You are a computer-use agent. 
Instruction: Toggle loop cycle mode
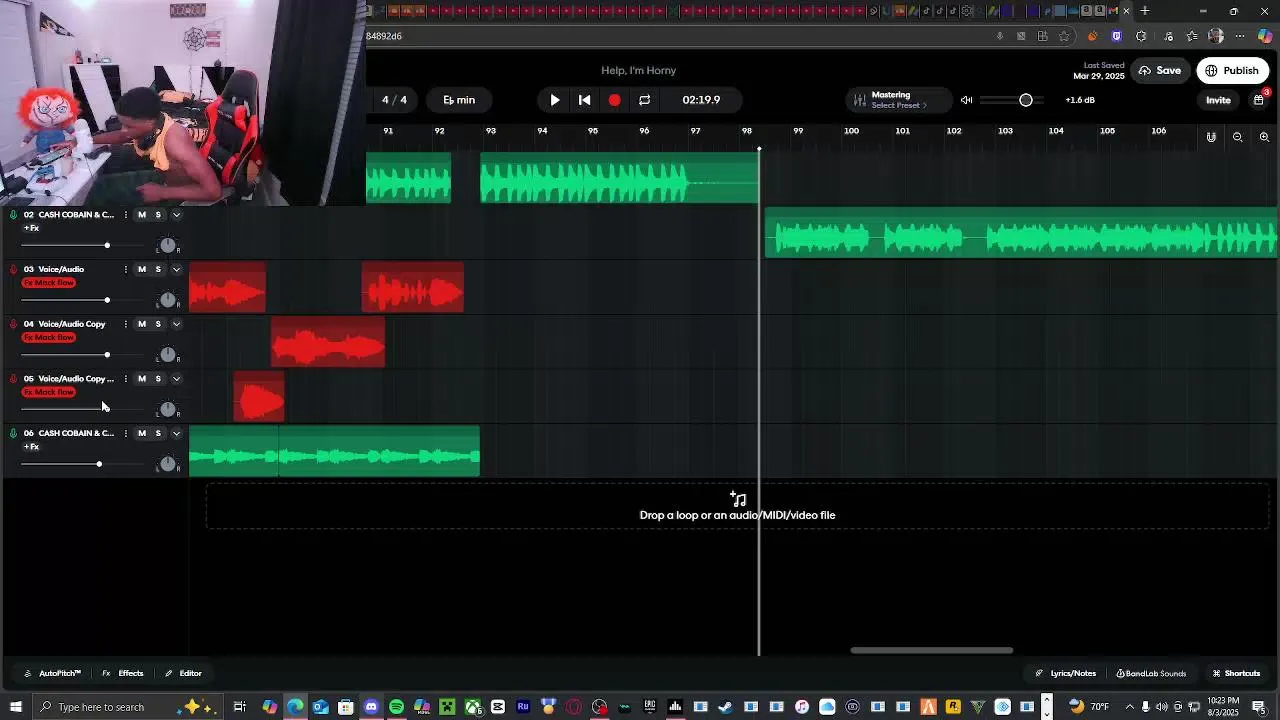(x=644, y=100)
